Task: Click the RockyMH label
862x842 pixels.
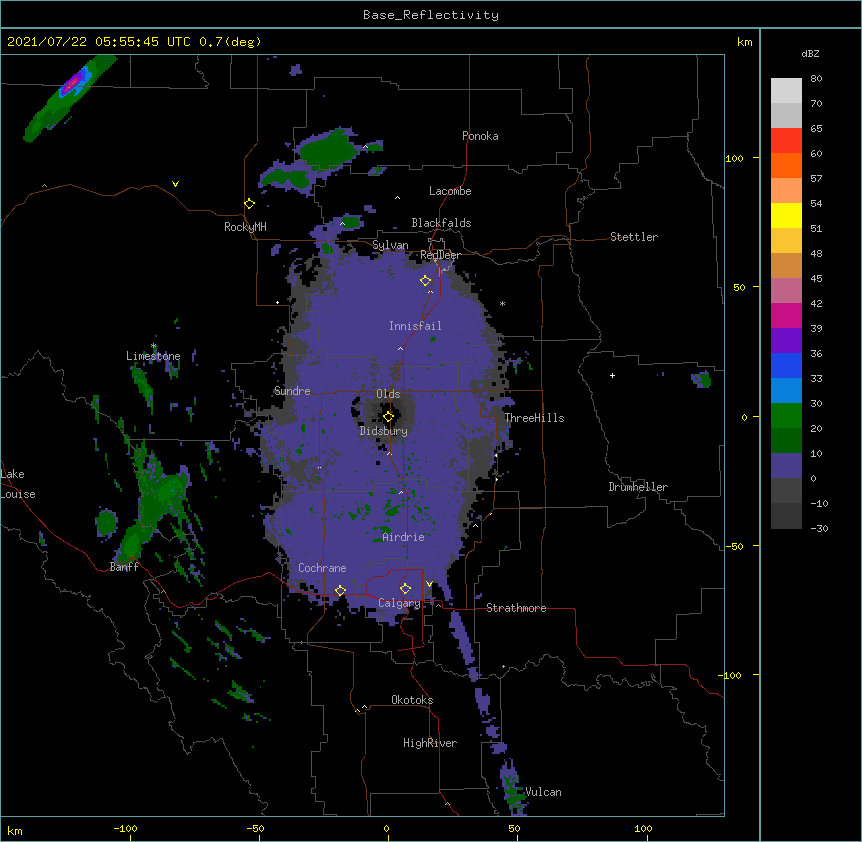Action: tap(245, 227)
